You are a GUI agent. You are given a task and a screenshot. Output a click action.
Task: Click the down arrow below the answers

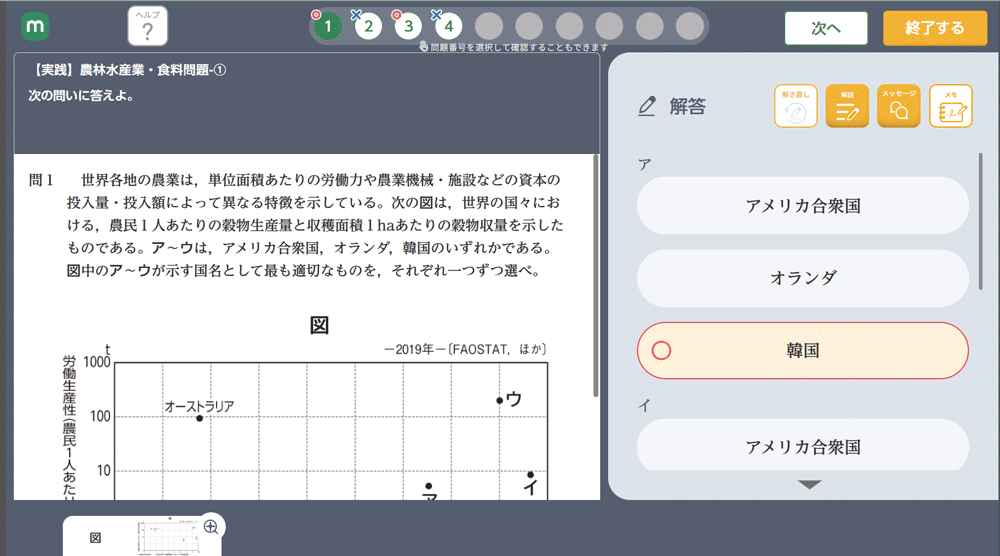point(809,485)
